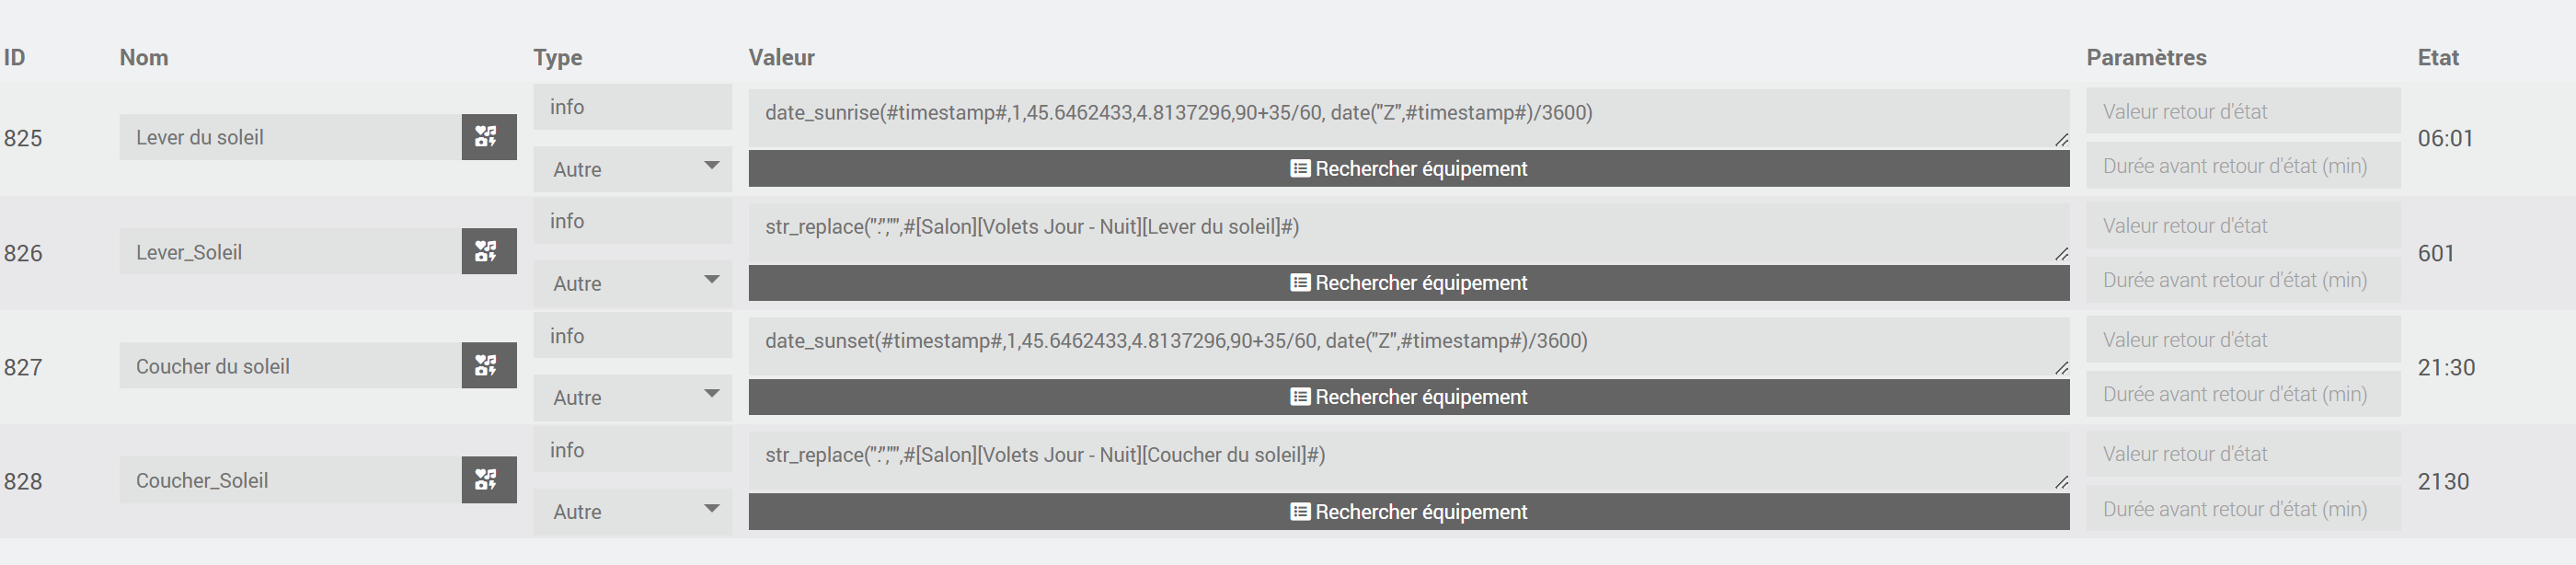This screenshot has width=2576, height=565.
Task: Expand the Autre subtype dropdown for command 826
Action: point(633,283)
